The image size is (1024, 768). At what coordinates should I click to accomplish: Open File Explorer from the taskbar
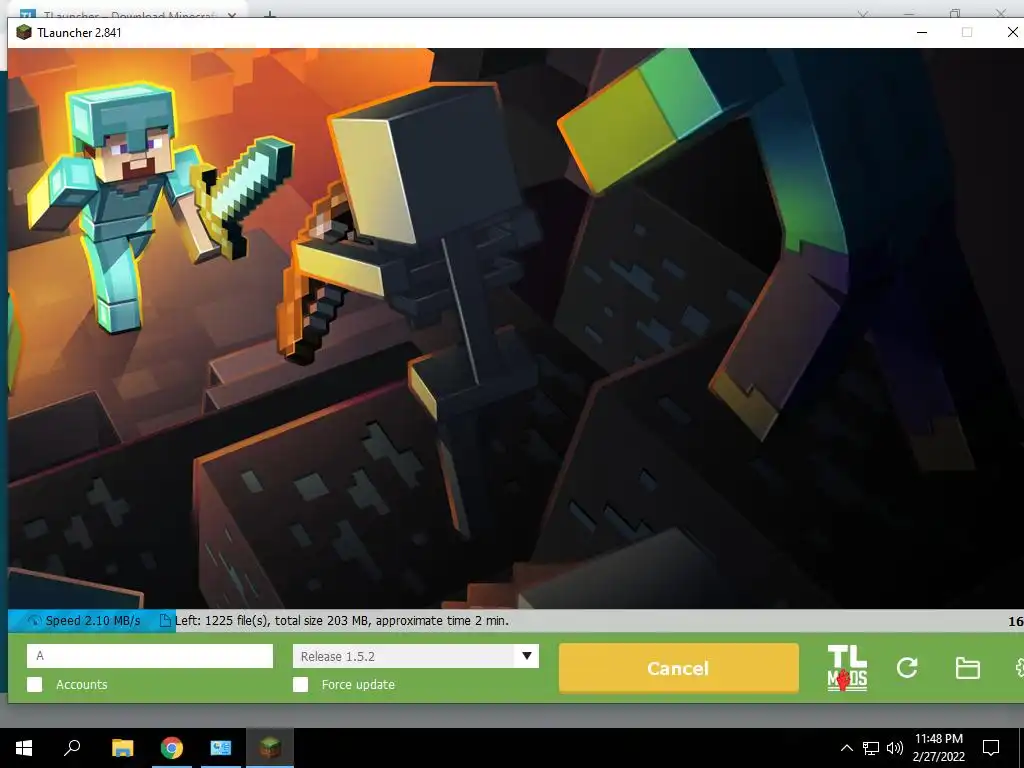pos(122,748)
